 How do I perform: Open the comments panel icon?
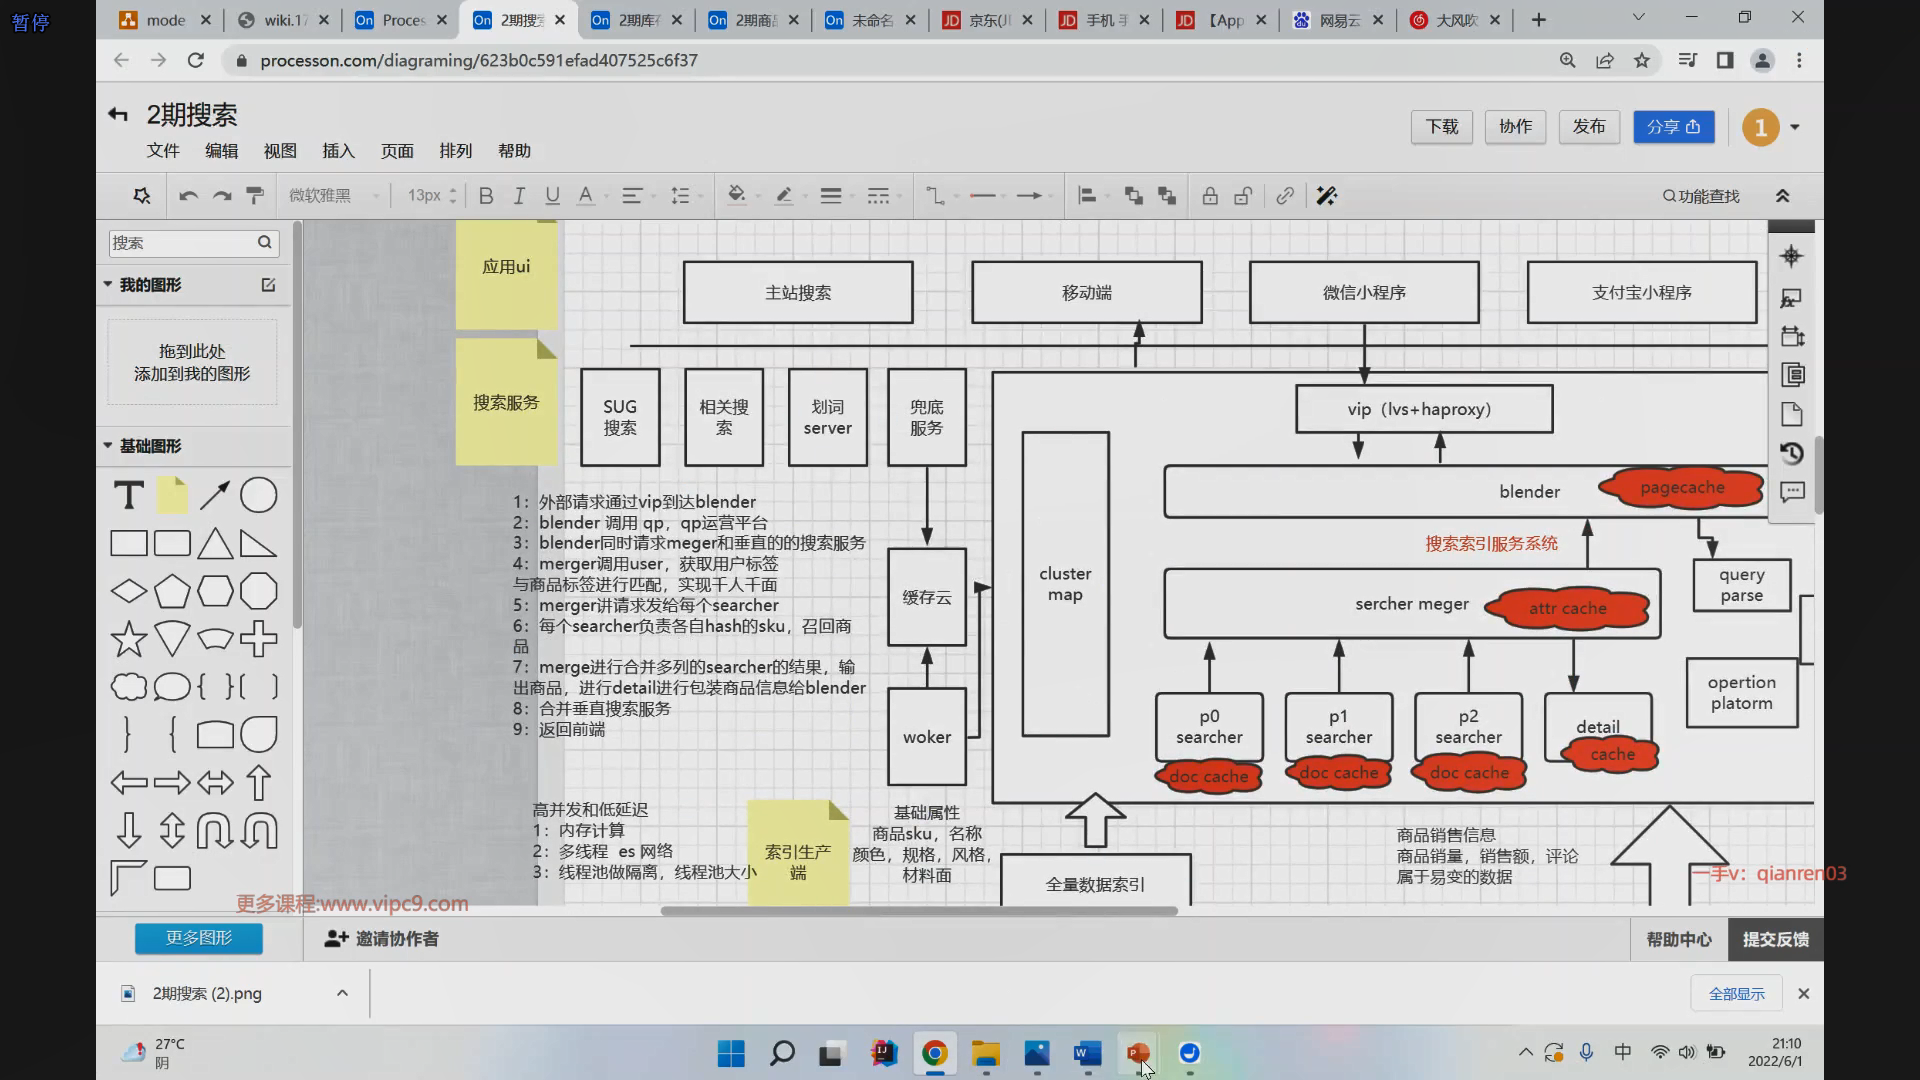[1792, 492]
